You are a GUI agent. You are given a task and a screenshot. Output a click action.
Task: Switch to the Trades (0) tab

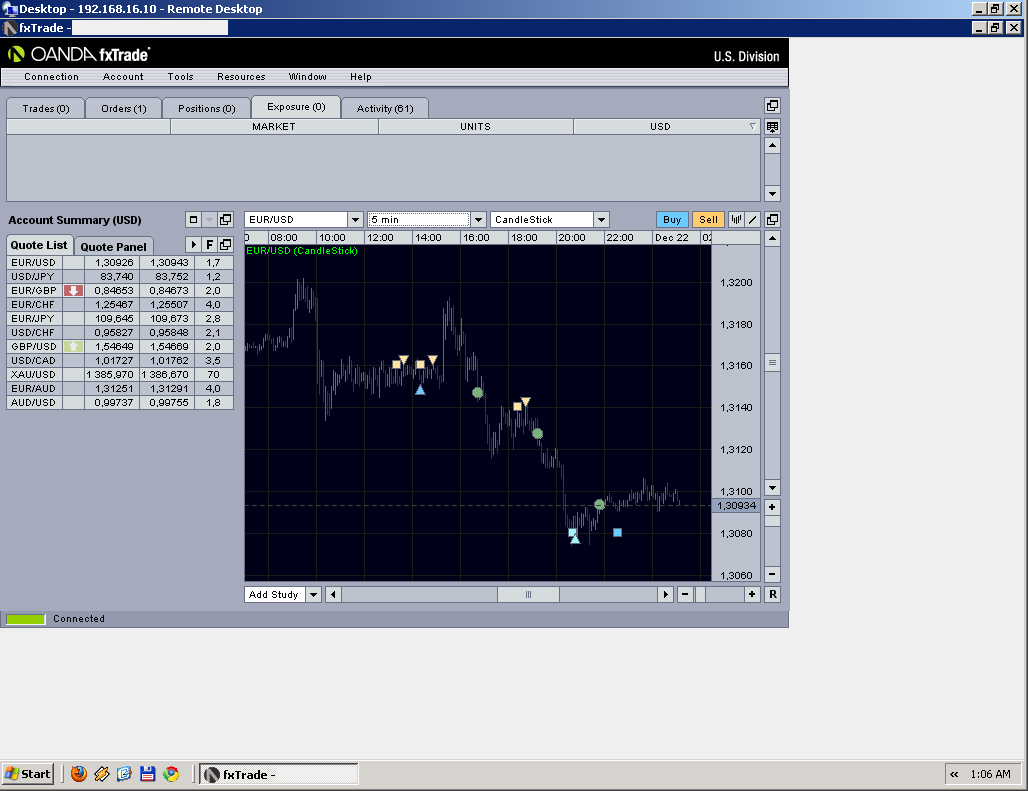[46, 108]
